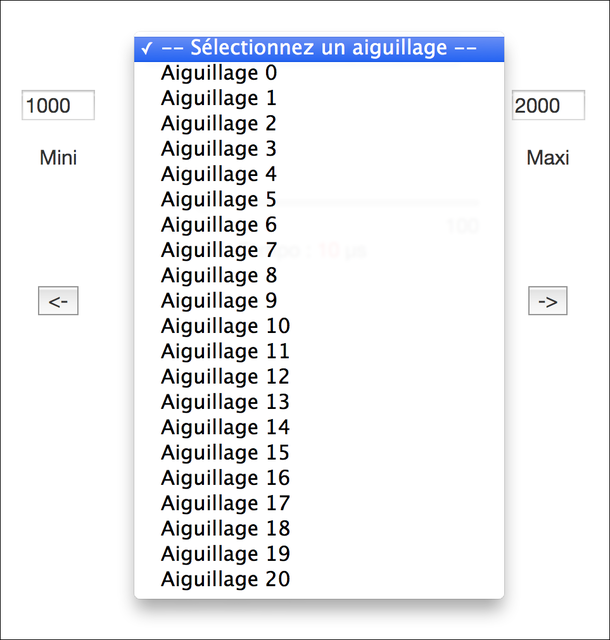Choose Aiguillage 7
Image resolution: width=610 pixels, height=640 pixels.
tap(319, 251)
